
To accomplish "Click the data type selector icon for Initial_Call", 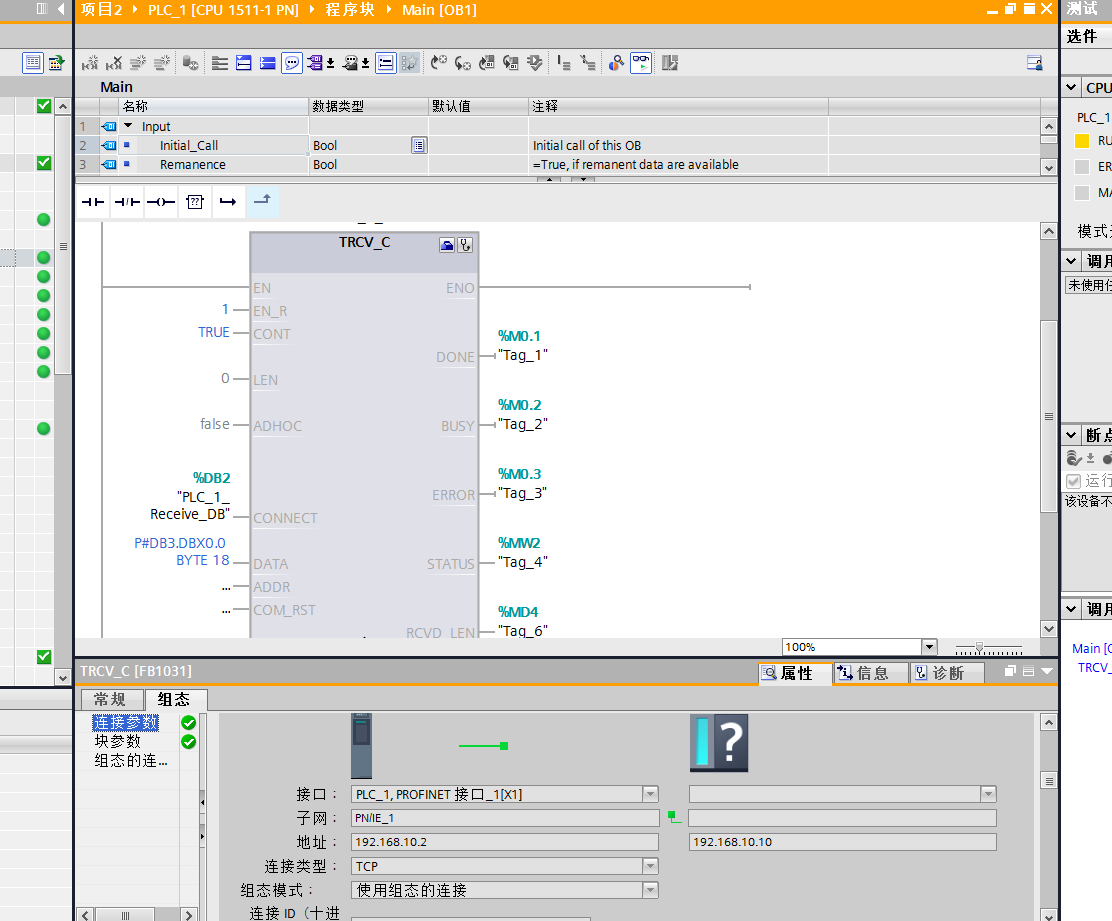I will click(419, 145).
